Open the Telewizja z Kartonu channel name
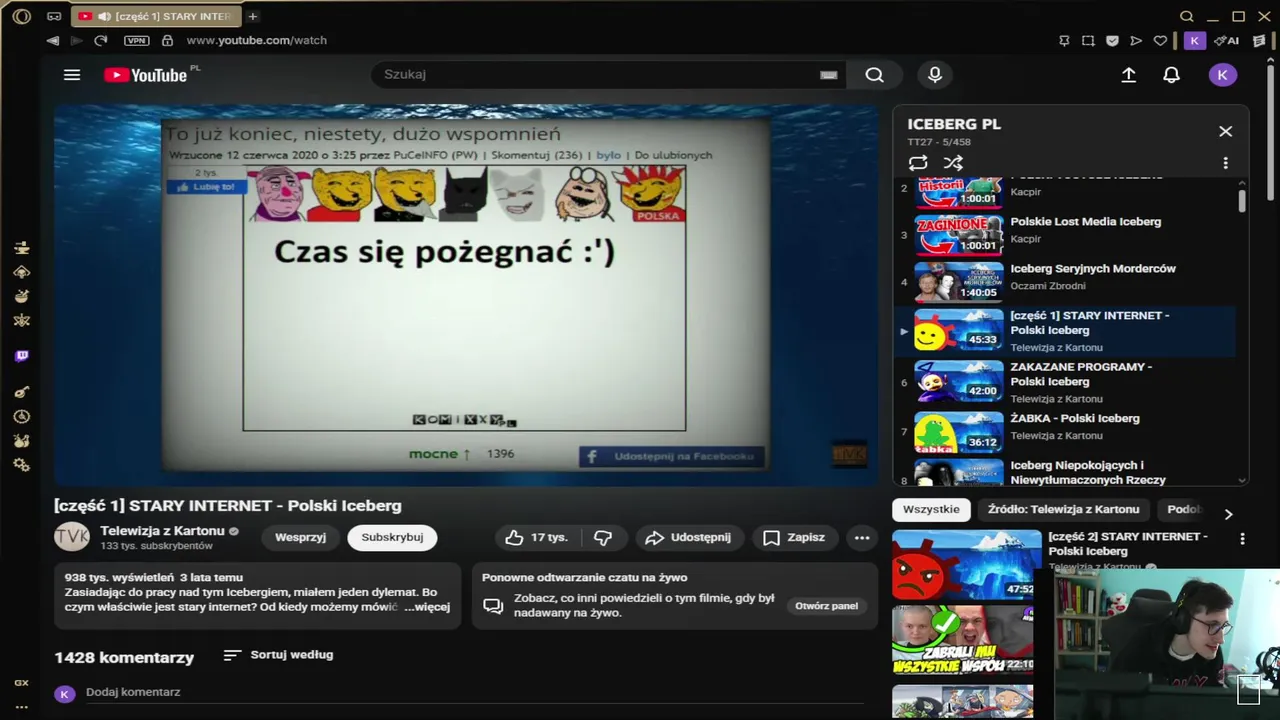 pyautogui.click(x=162, y=531)
